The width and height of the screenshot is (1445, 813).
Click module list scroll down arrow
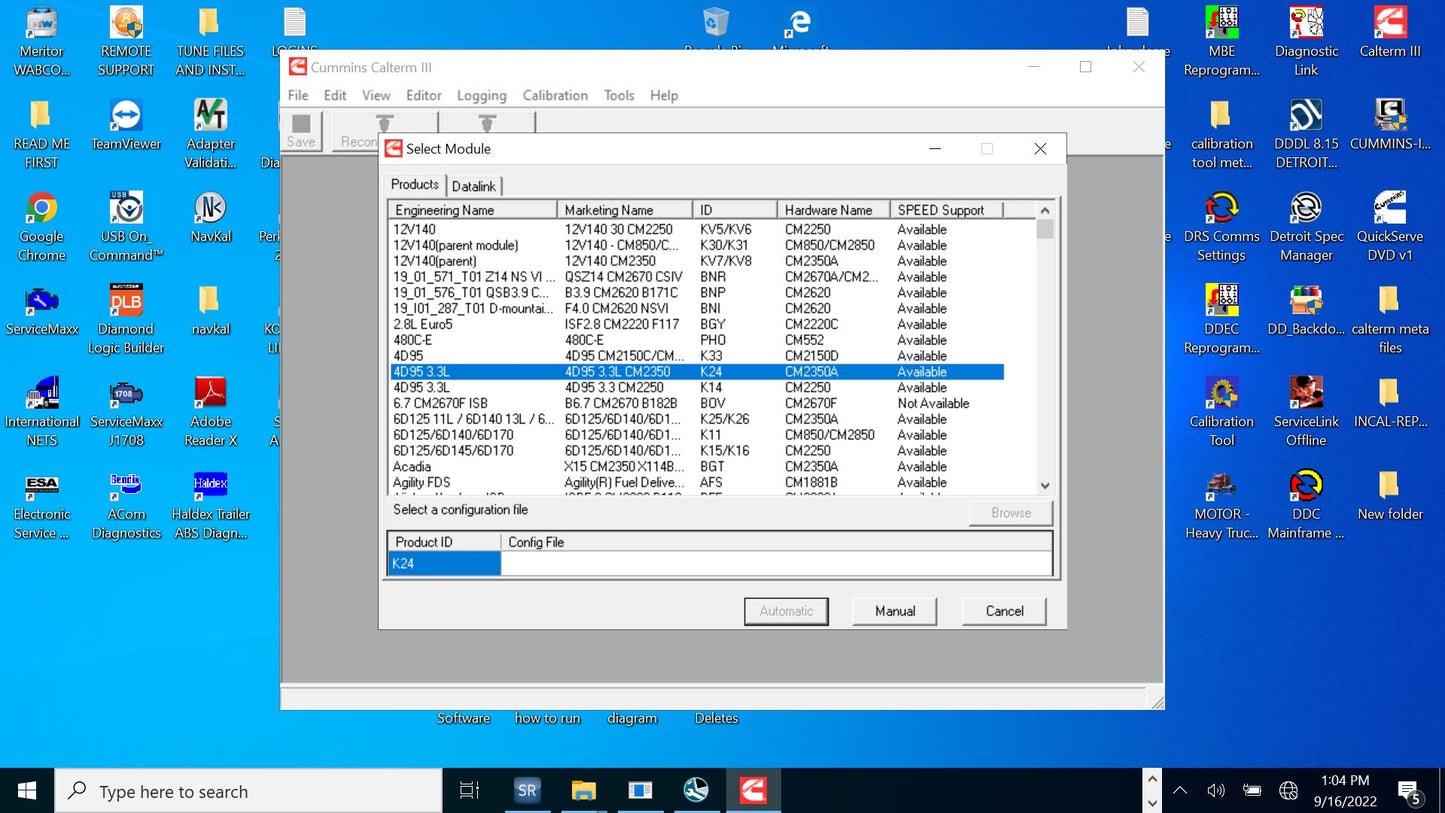pyautogui.click(x=1045, y=486)
